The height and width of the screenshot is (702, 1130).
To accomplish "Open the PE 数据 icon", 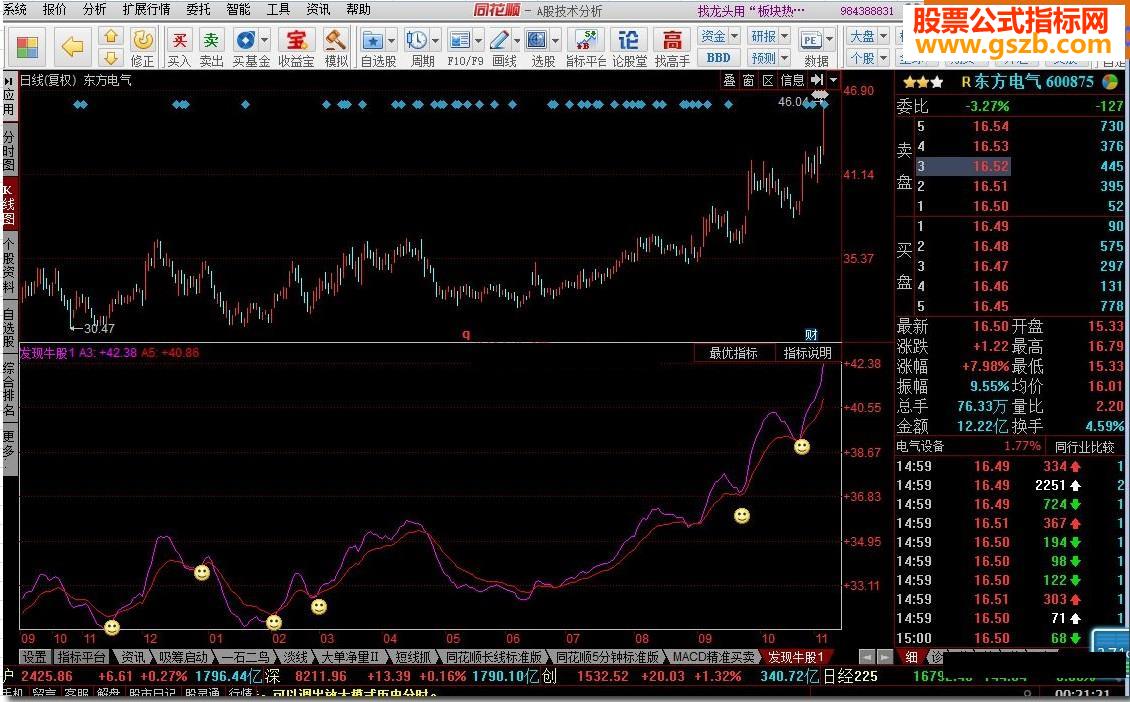I will [x=811, y=40].
